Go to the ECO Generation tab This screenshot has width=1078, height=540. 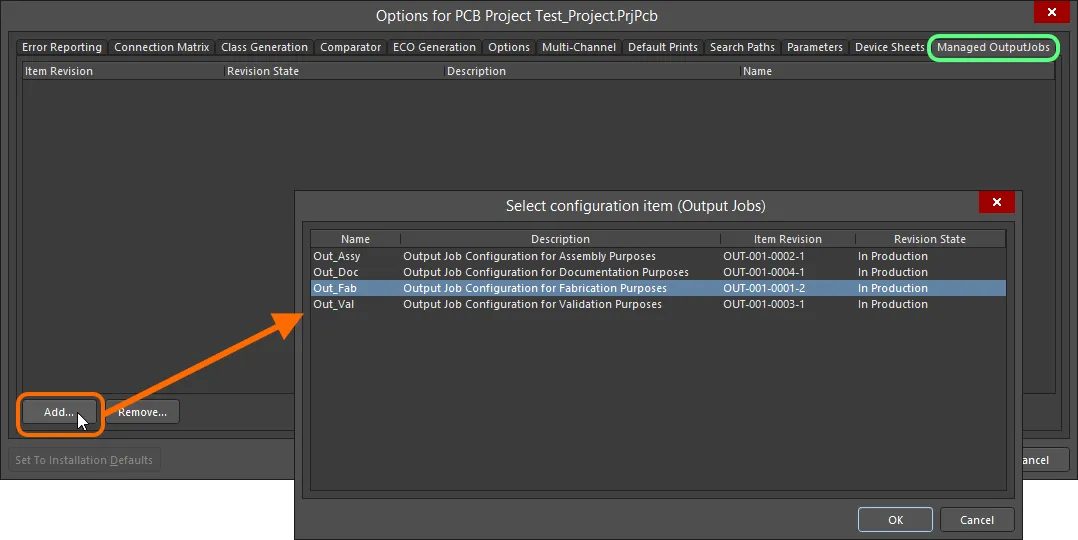tap(434, 47)
